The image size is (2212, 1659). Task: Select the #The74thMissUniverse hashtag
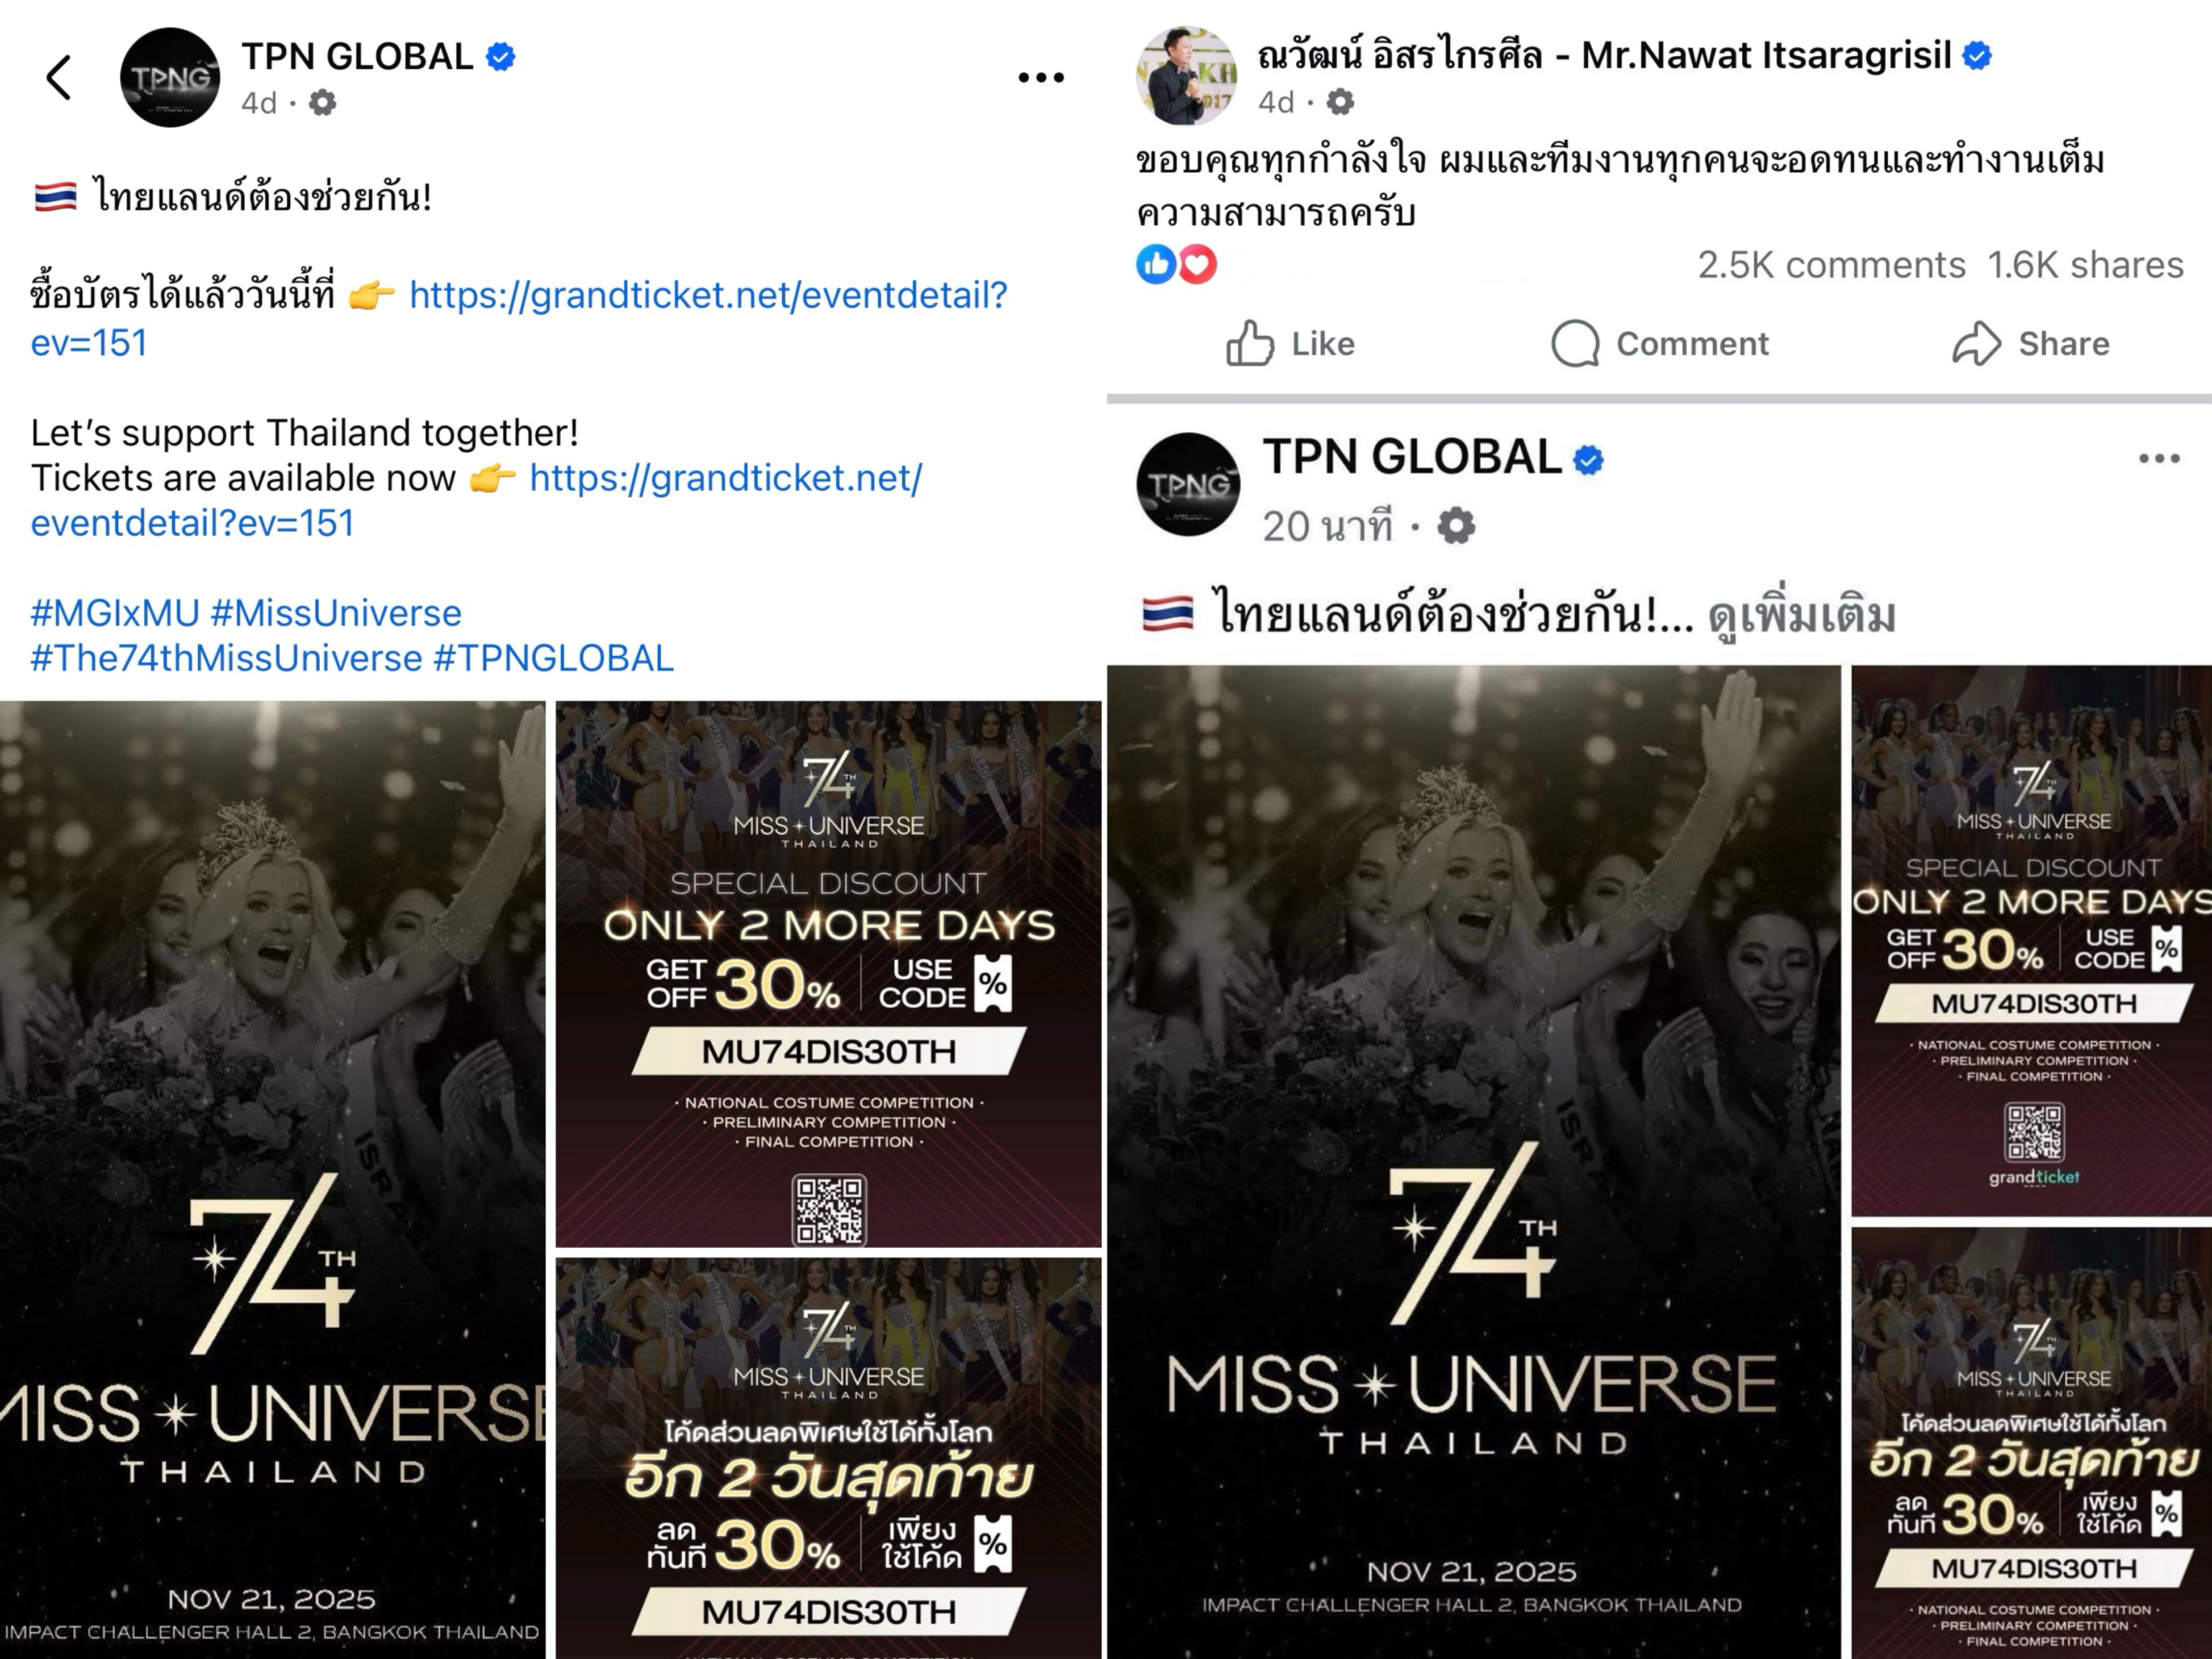click(227, 658)
